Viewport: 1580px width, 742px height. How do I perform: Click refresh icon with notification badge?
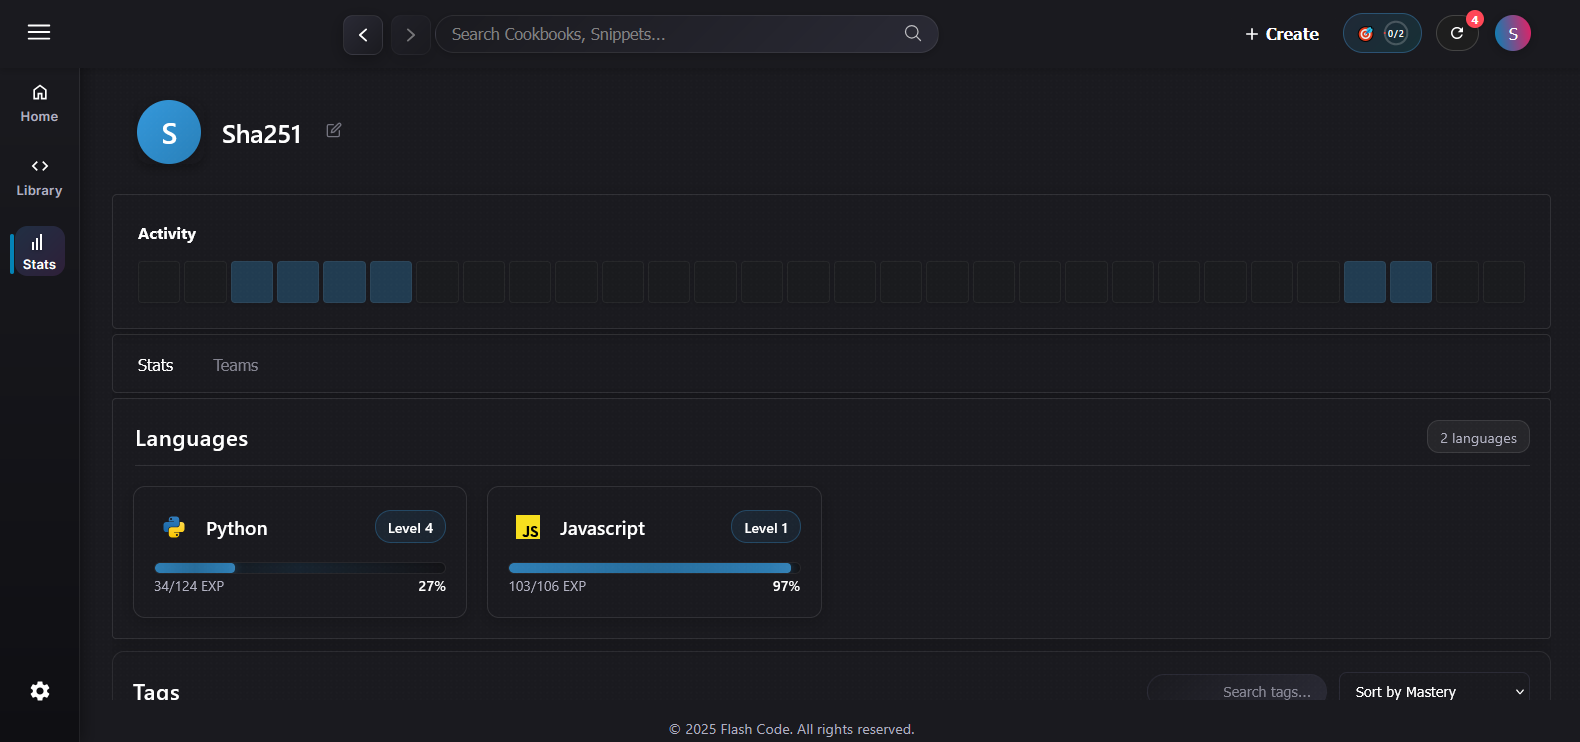1457,33
